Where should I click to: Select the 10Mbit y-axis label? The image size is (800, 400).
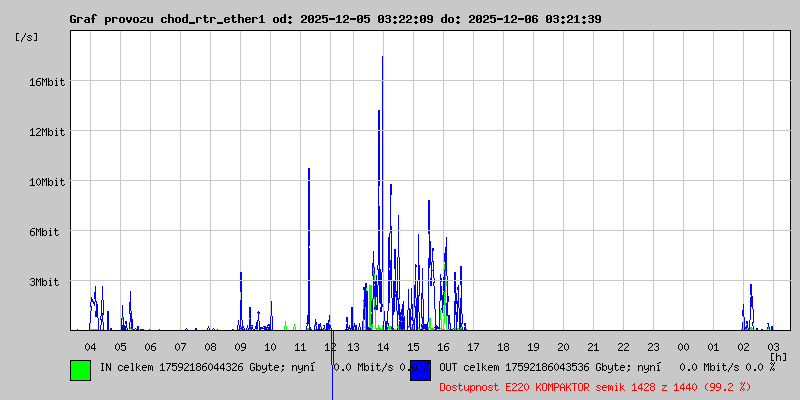click(x=46, y=181)
